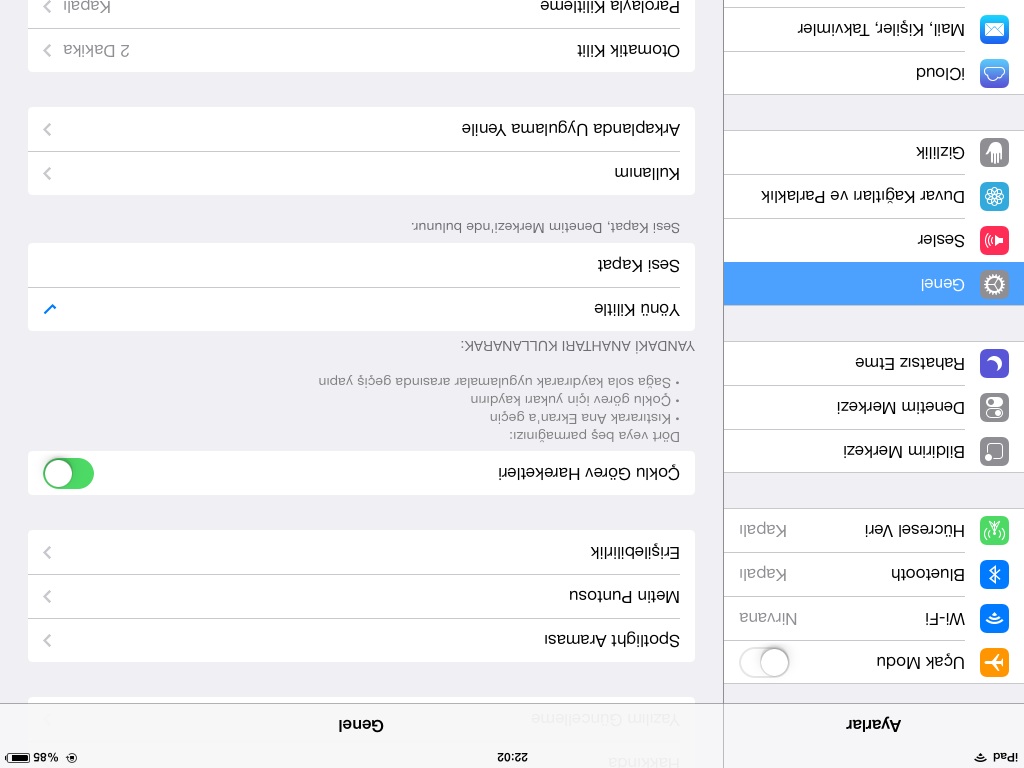Open Arkaplanda Uygulama Yenile label
Screen dimensions: 1024x768
(x=571, y=129)
